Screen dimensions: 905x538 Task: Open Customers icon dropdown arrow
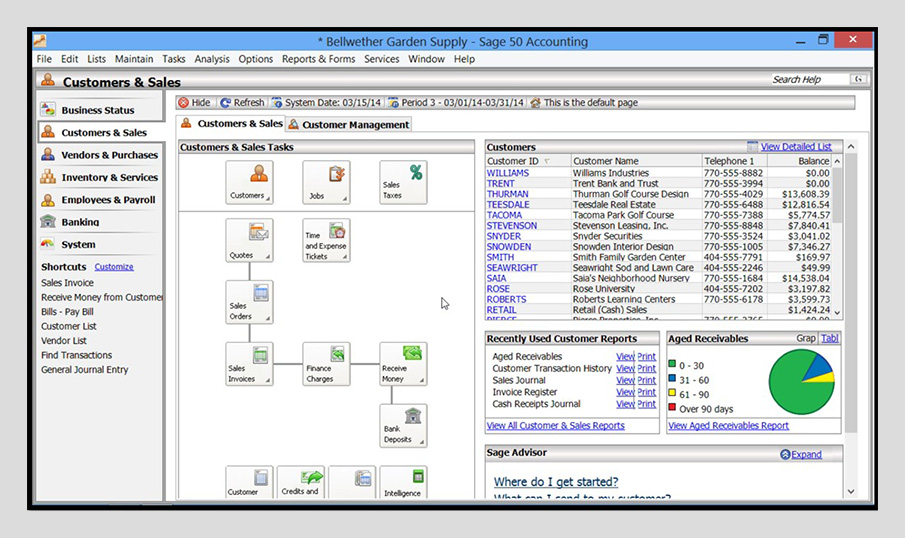[268, 199]
